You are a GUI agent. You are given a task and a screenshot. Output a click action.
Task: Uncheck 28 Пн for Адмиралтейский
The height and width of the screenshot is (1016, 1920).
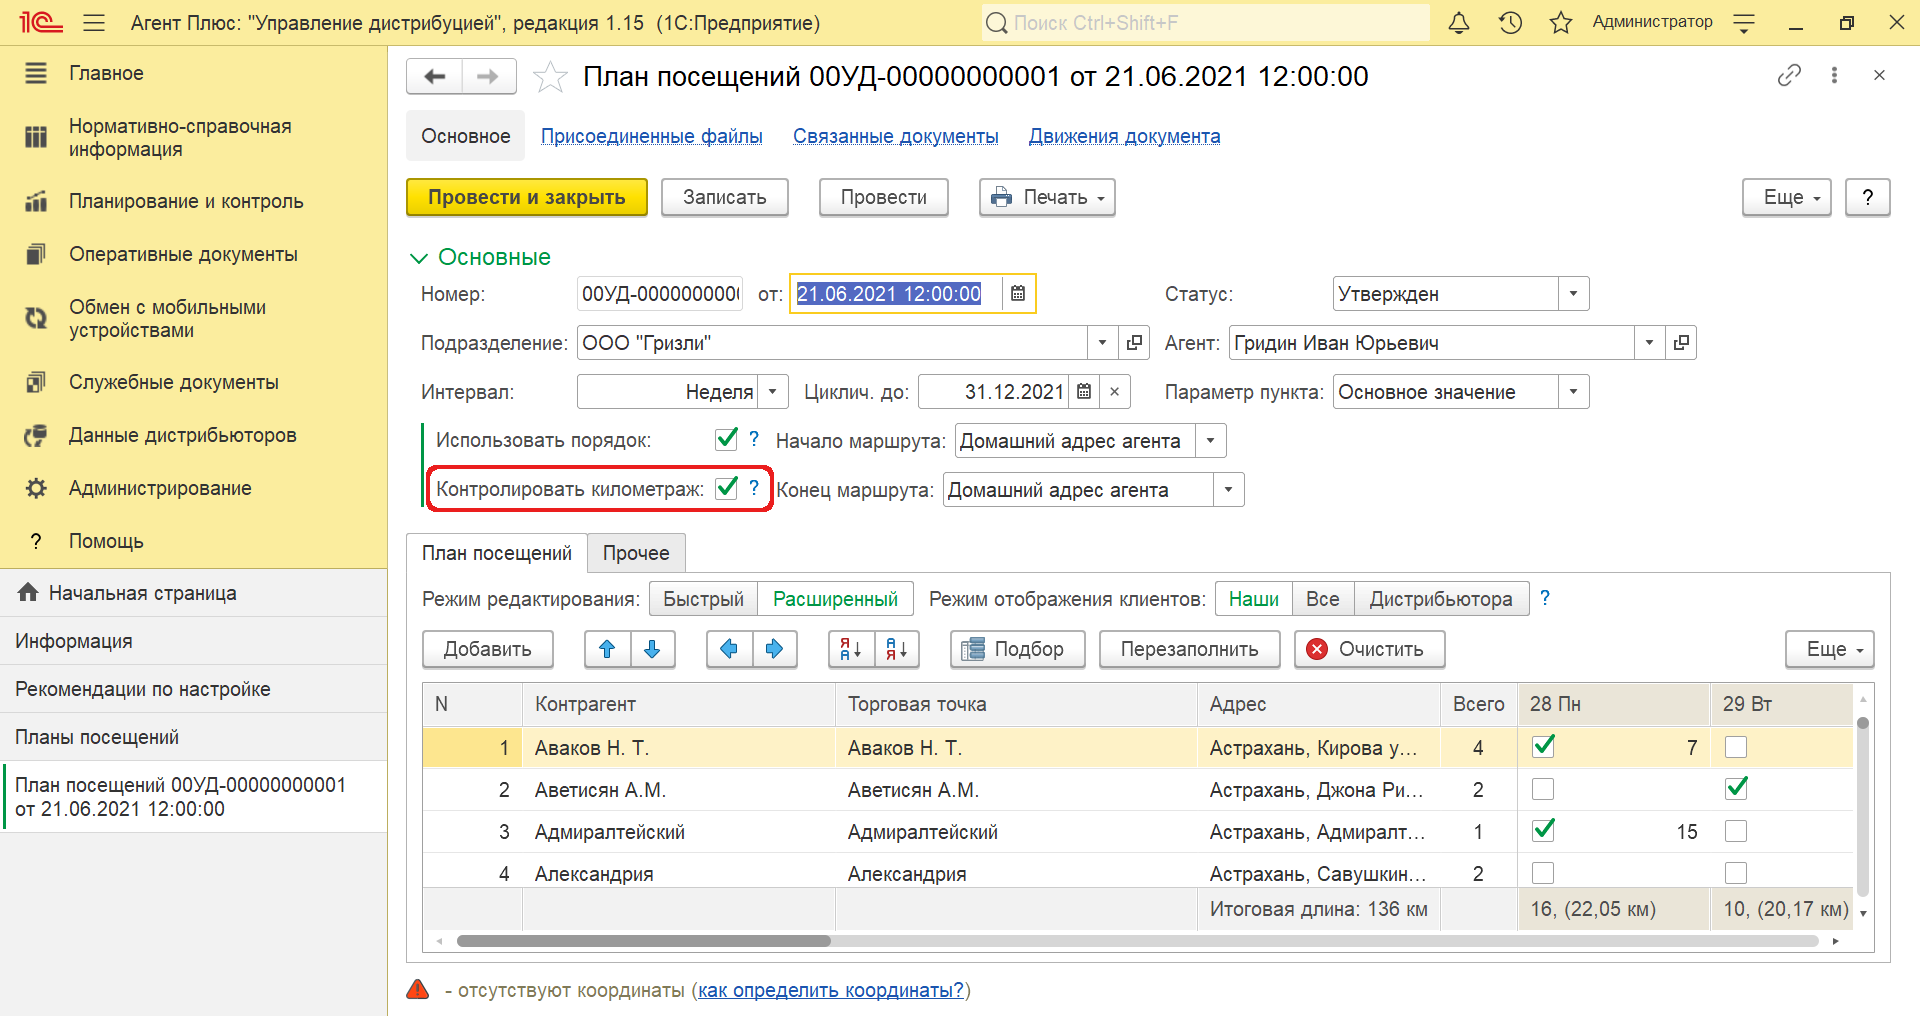1543,830
